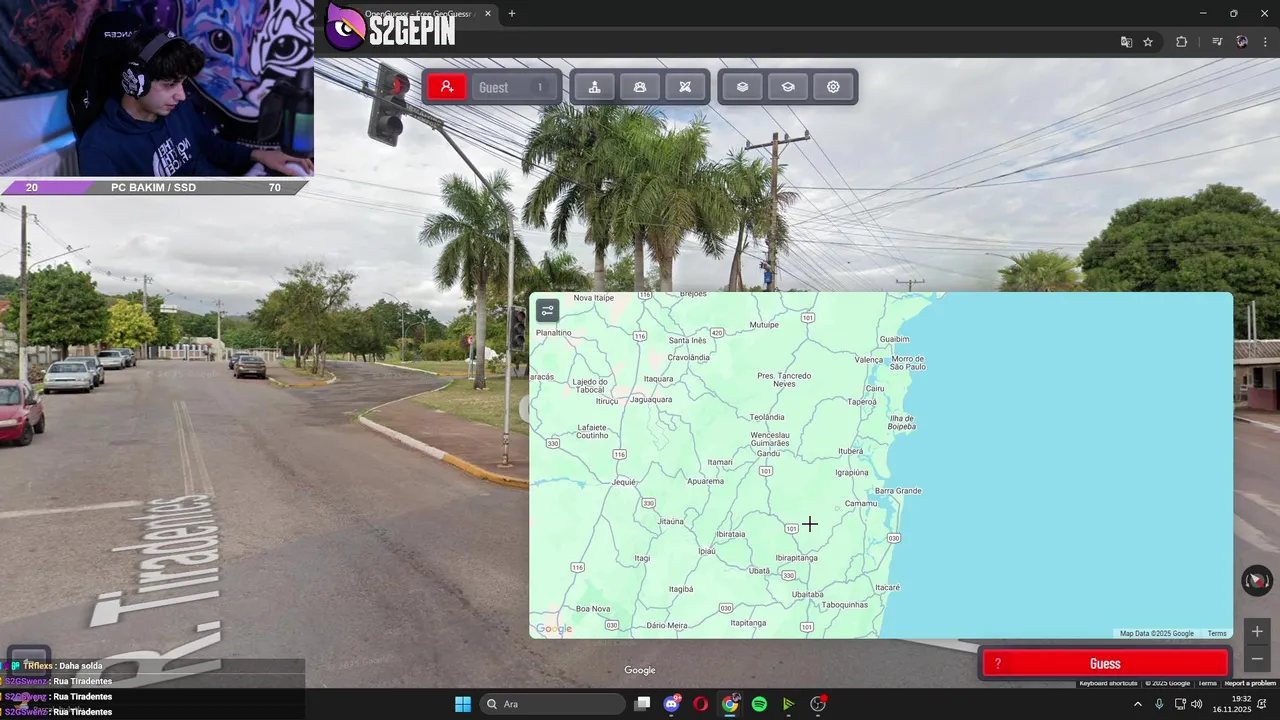Click Ubaitaba on the map
Screen dimensions: 1280x720
tap(808, 595)
